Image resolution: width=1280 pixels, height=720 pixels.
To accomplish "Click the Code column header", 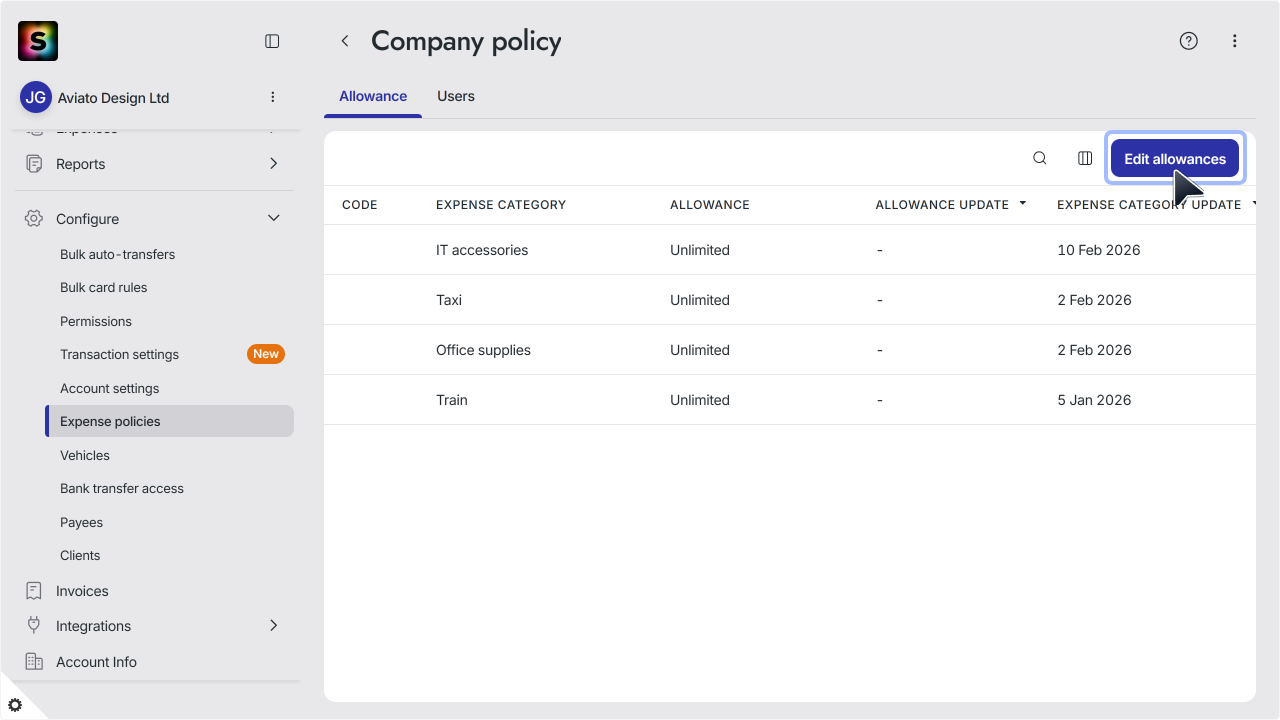I will point(360,205).
